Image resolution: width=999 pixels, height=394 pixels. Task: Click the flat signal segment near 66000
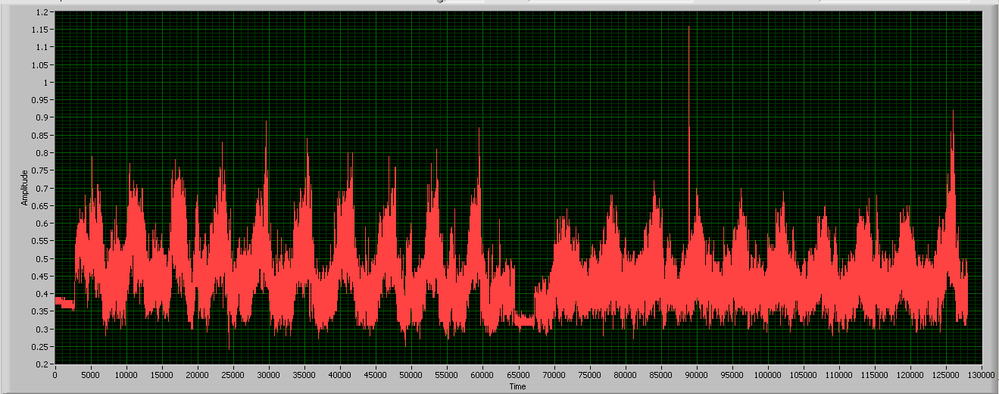point(525,321)
